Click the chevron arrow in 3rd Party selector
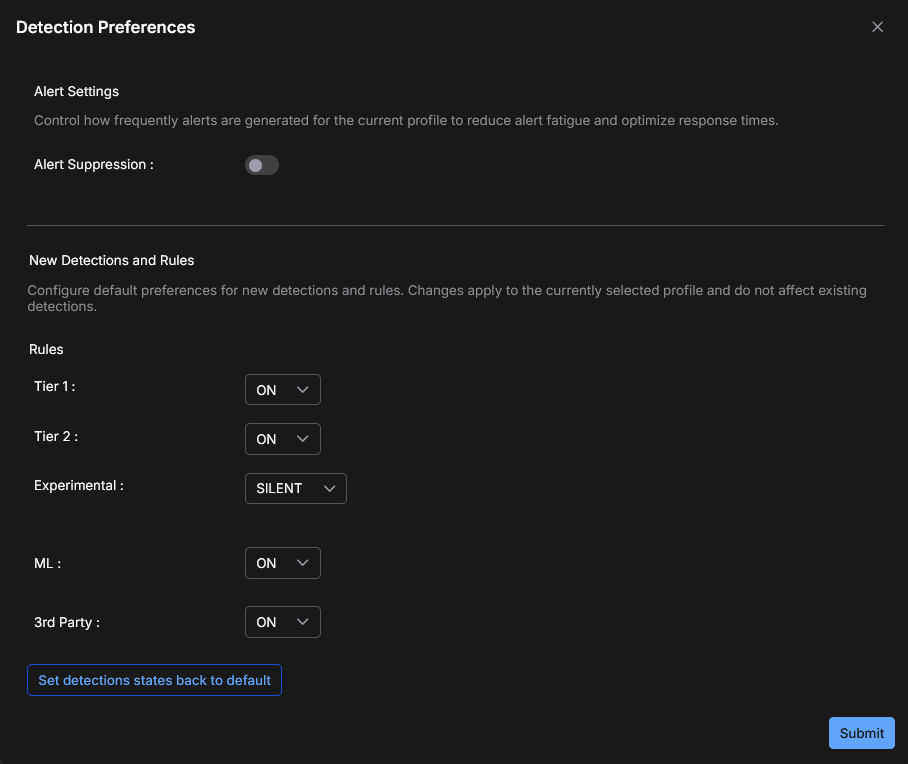Image resolution: width=908 pixels, height=764 pixels. (x=303, y=622)
